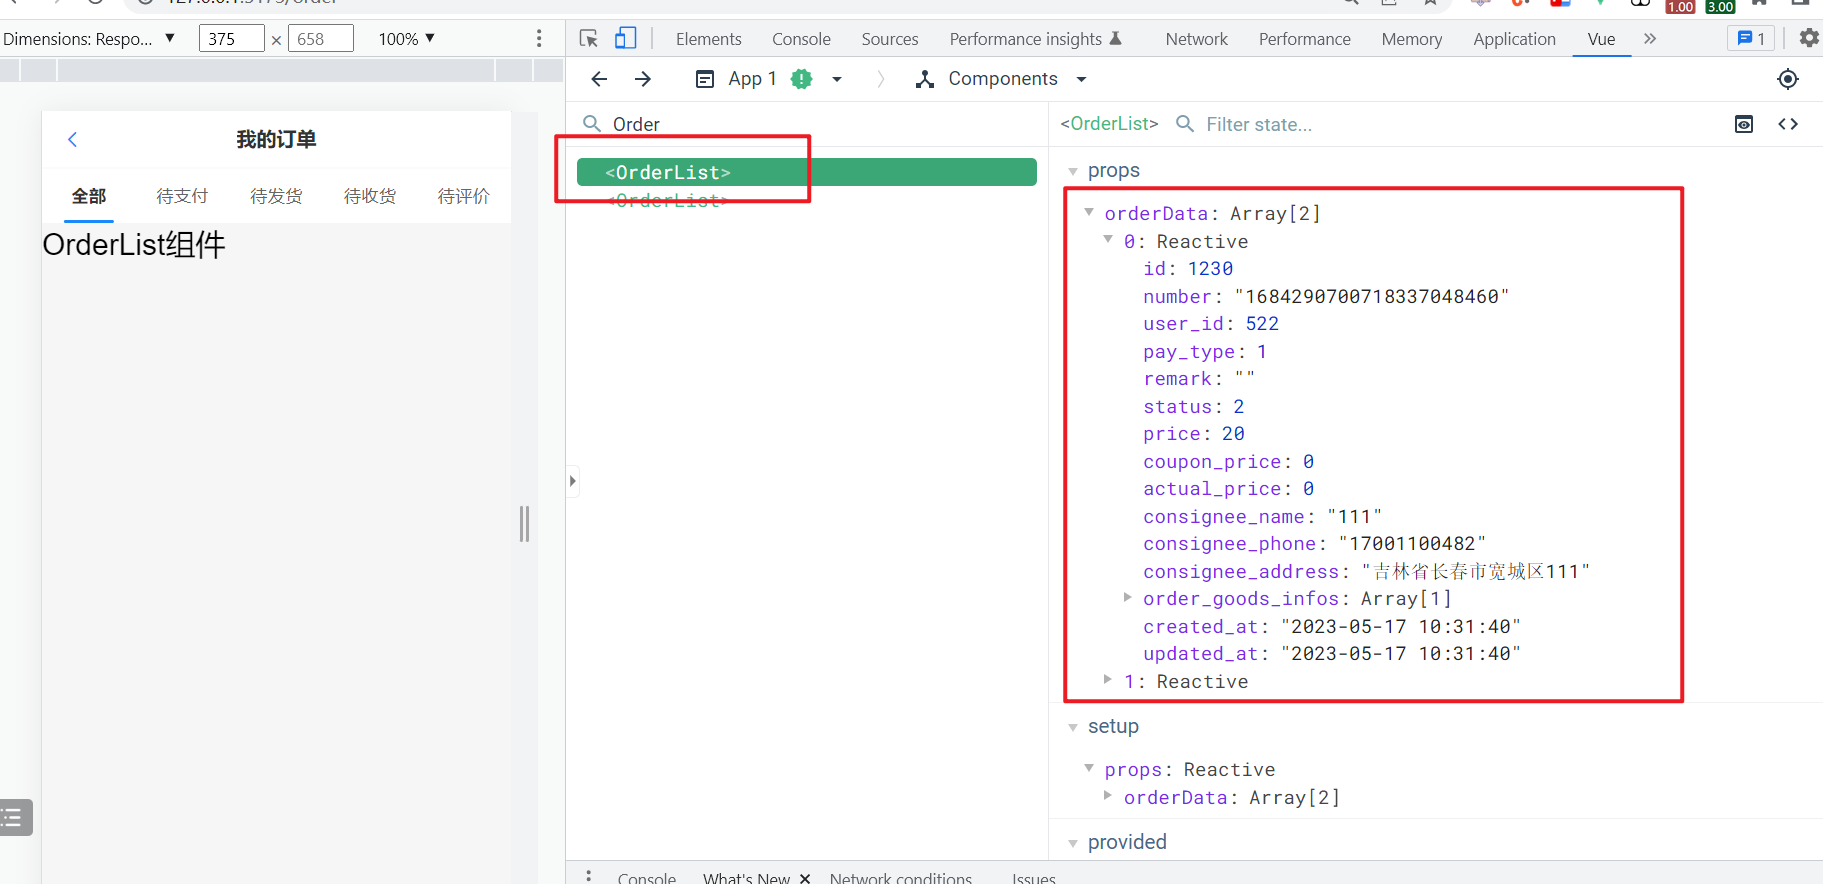The width and height of the screenshot is (1823, 884).
Task: Open the Components inspector dropdown
Action: [x=1002, y=79]
